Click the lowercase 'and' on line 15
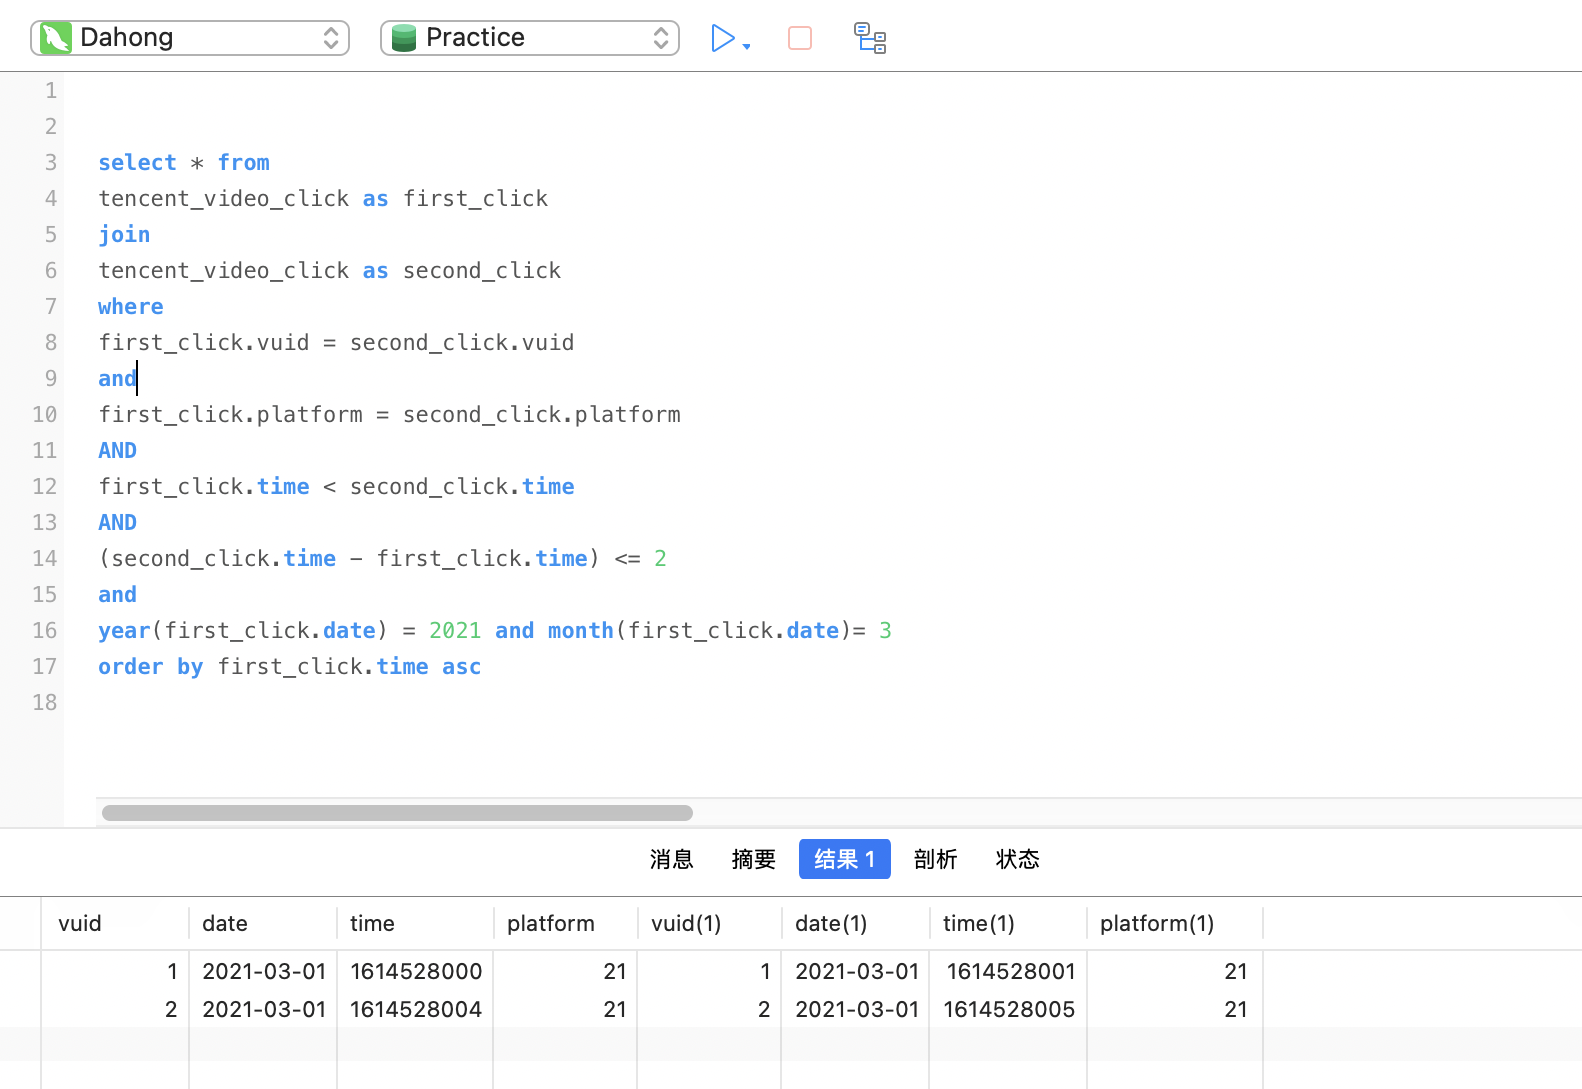This screenshot has width=1582, height=1089. tap(117, 594)
